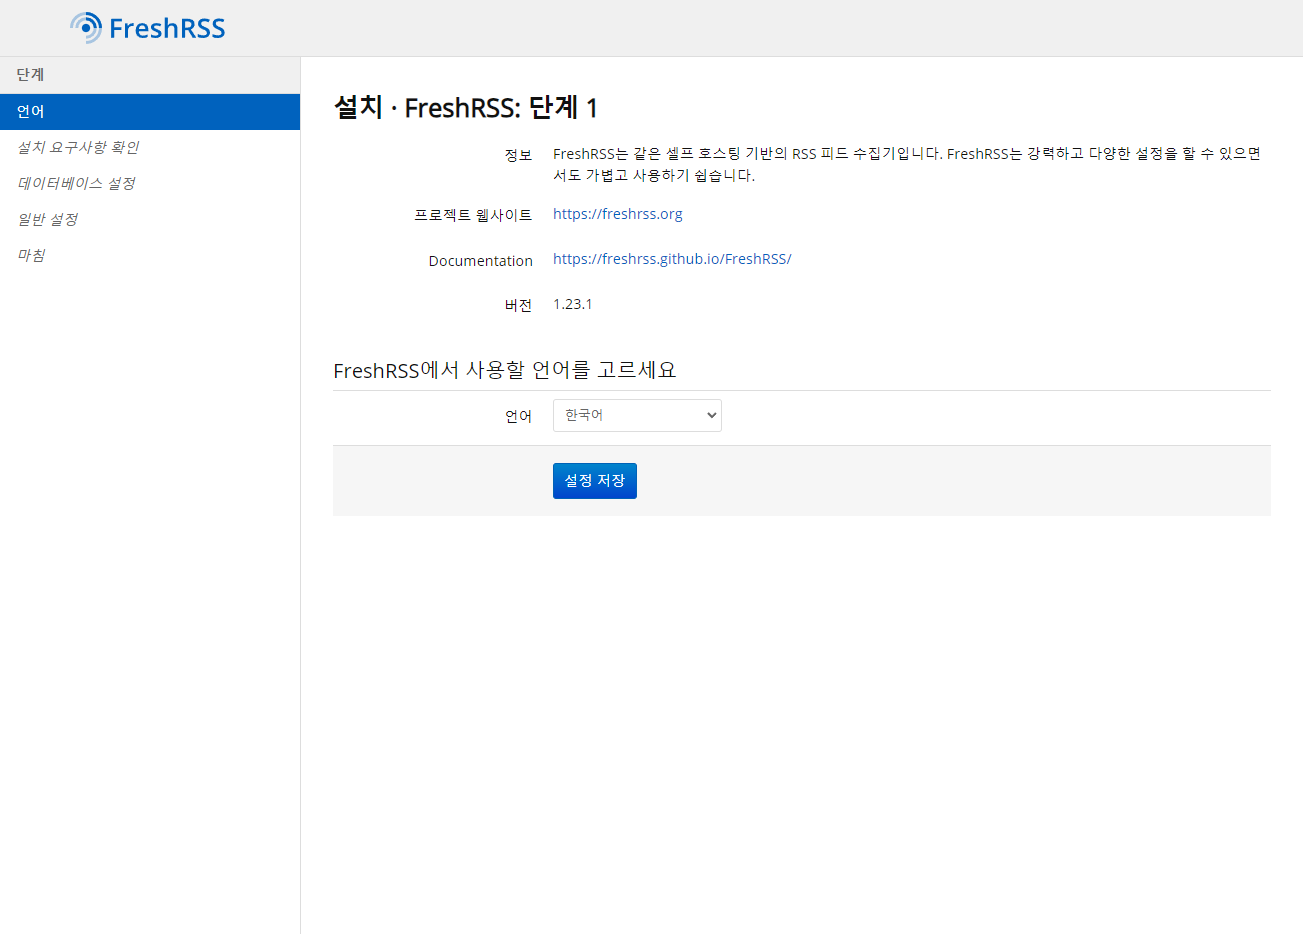
Task: Click the FreshRSS에서 사용할 언어를 고르세요 heading
Action: [x=505, y=370]
